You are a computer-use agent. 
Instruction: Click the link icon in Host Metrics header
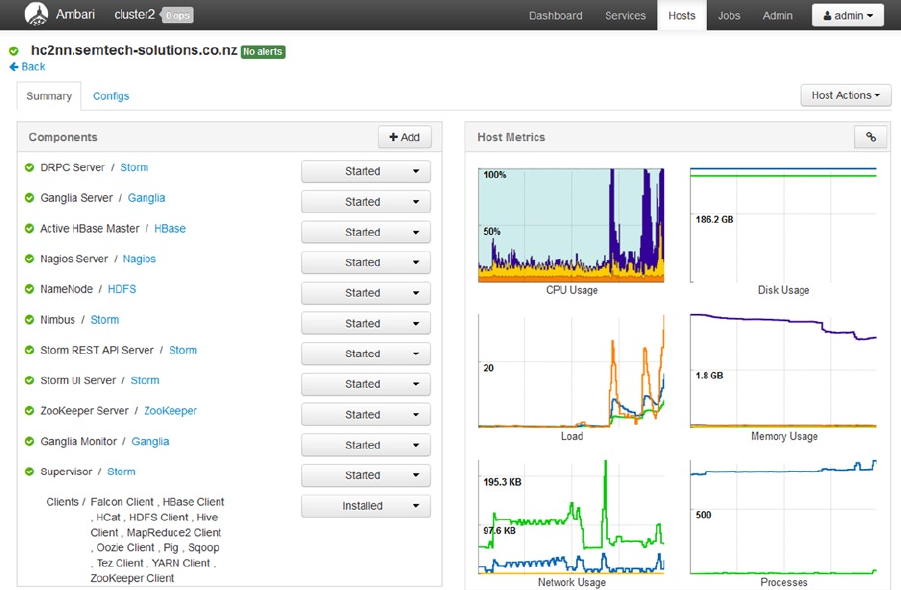[x=871, y=137]
